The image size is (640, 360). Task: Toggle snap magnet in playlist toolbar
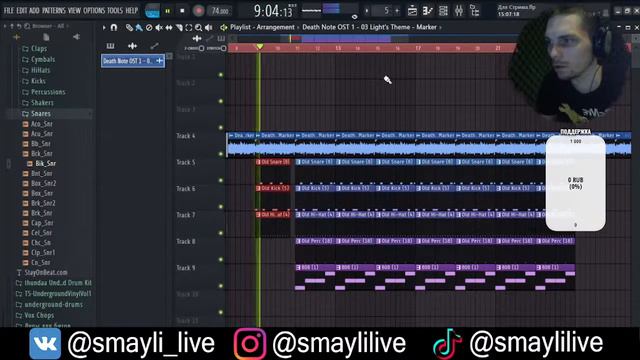point(114,27)
